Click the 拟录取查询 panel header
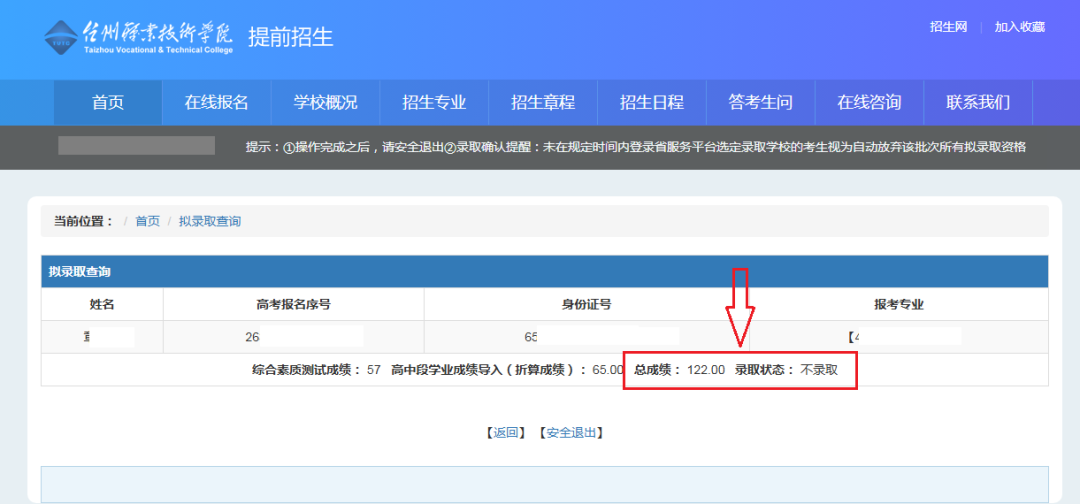 click(x=545, y=271)
